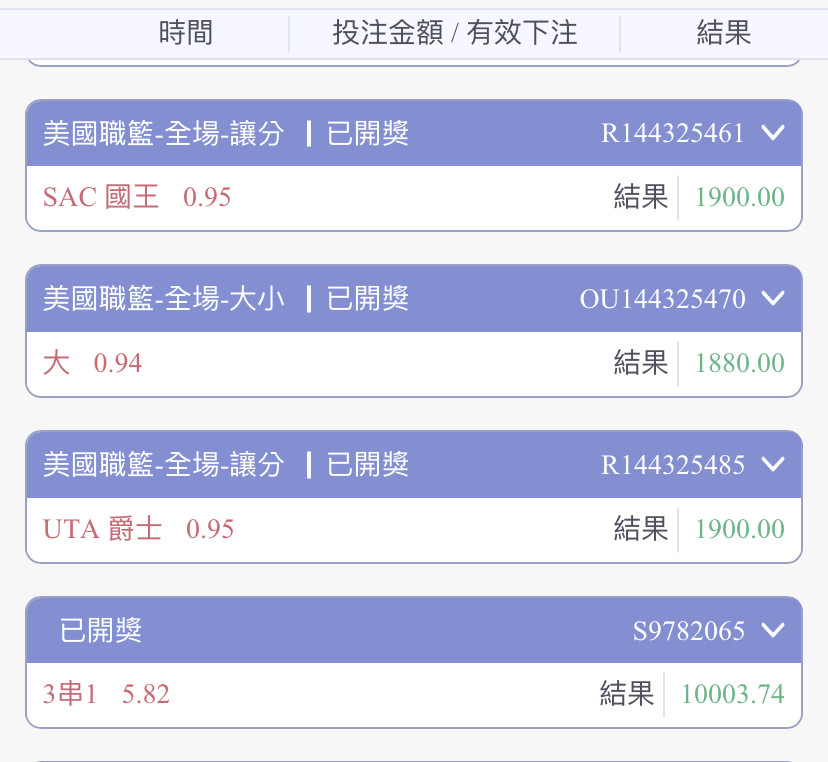Click UTA 爵士 0.95 selection
This screenshot has width=828, height=762.
click(x=138, y=529)
